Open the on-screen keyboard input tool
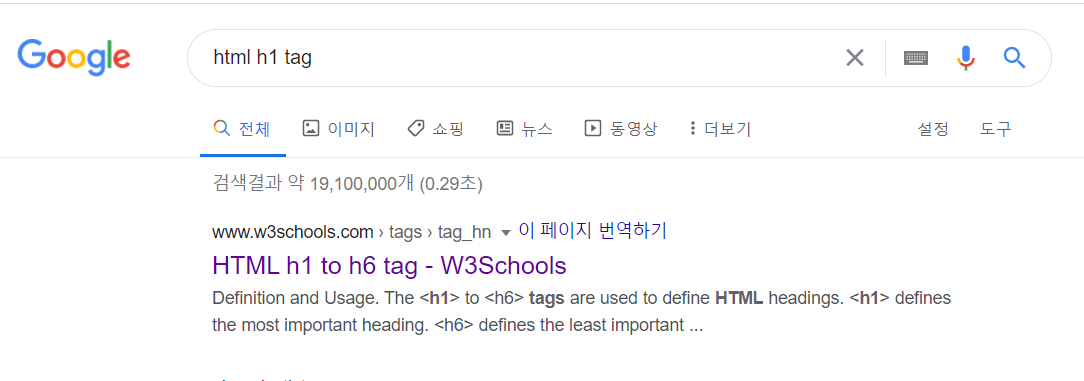Image resolution: width=1084 pixels, height=381 pixels. 916,58
